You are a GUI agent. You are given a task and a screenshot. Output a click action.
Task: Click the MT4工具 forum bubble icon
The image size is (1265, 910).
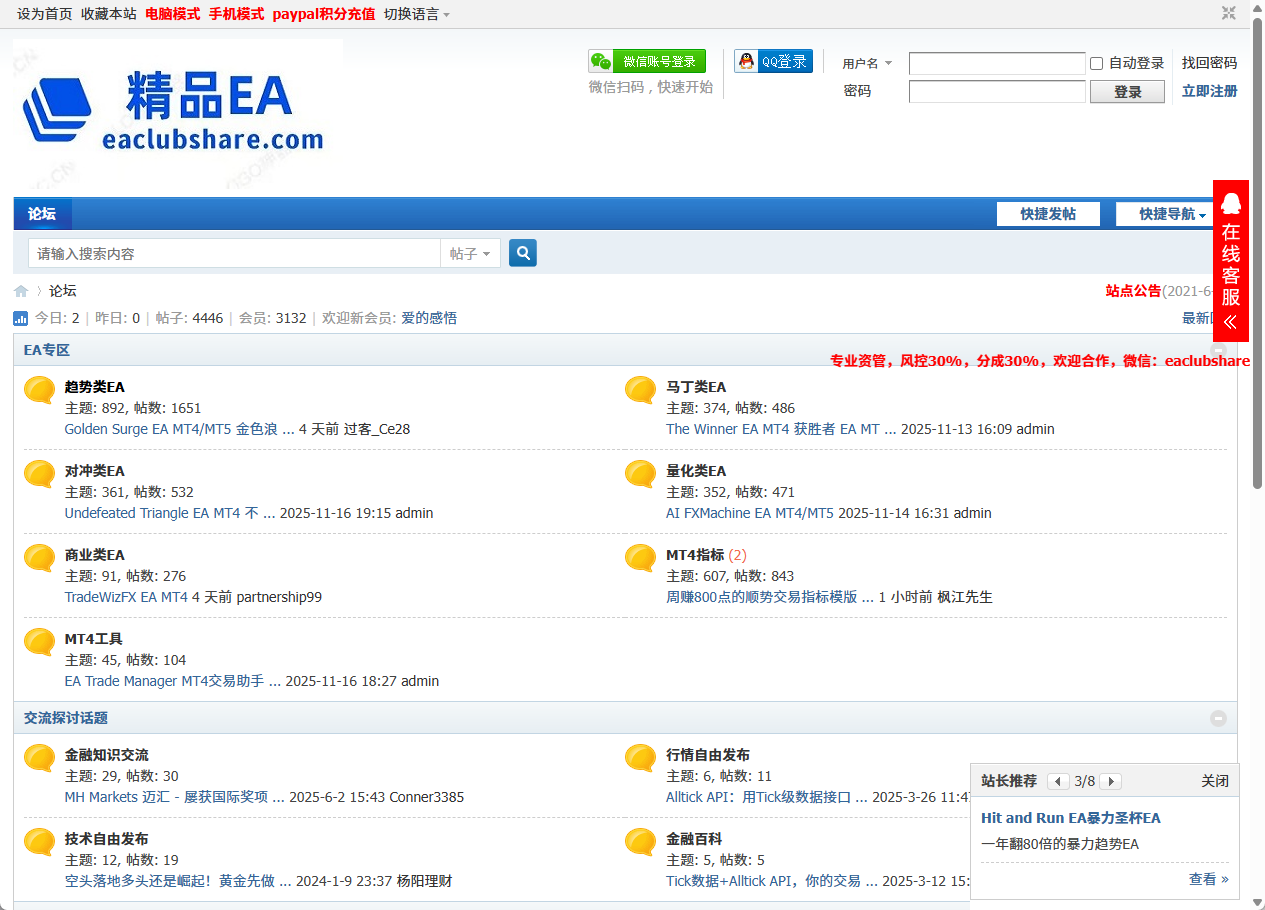coord(40,642)
